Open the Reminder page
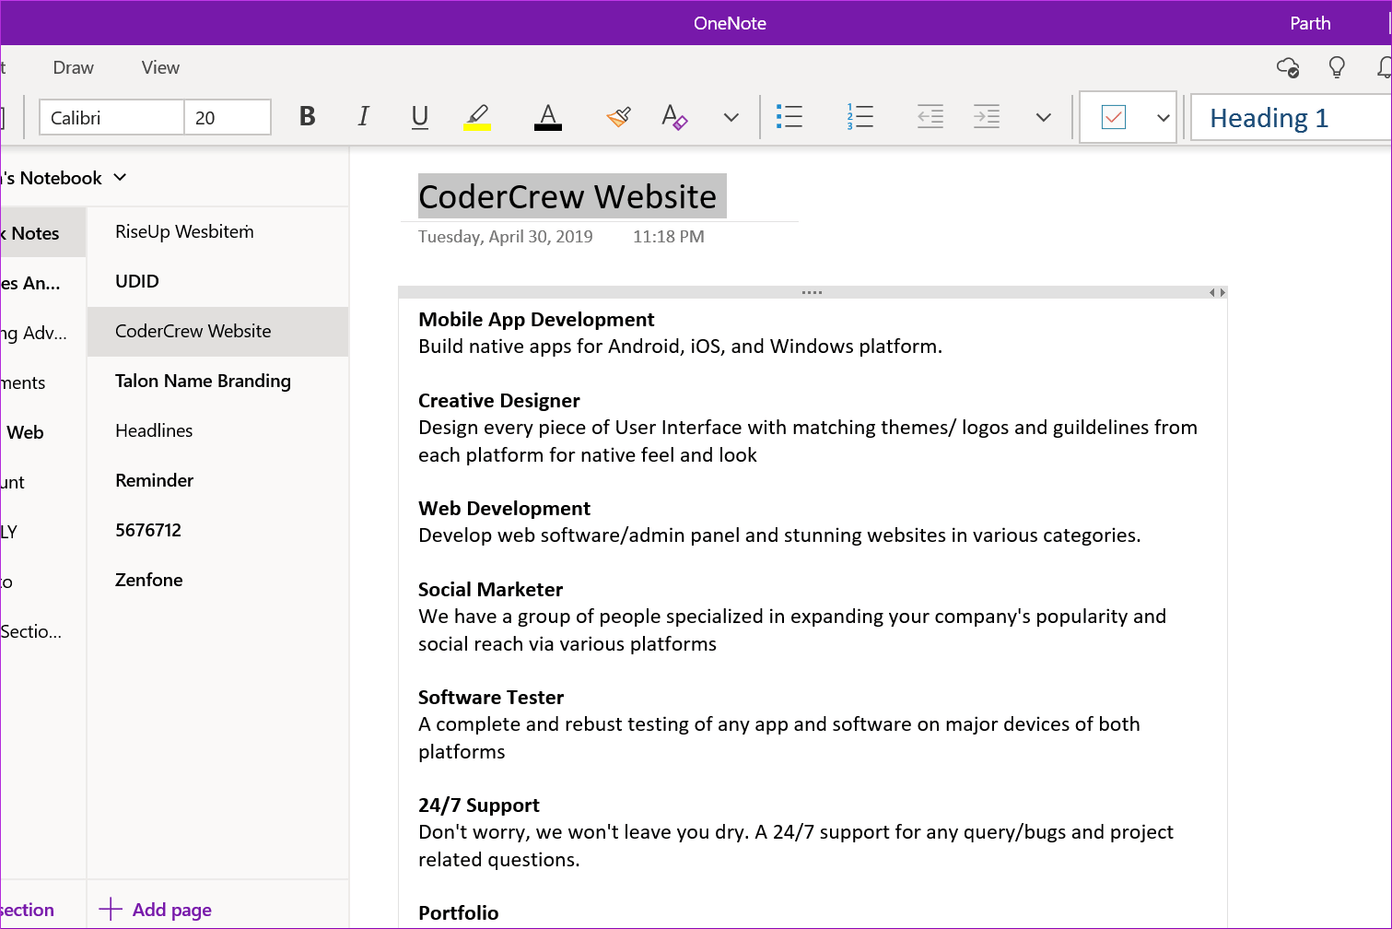The width and height of the screenshot is (1392, 929). coord(218,481)
